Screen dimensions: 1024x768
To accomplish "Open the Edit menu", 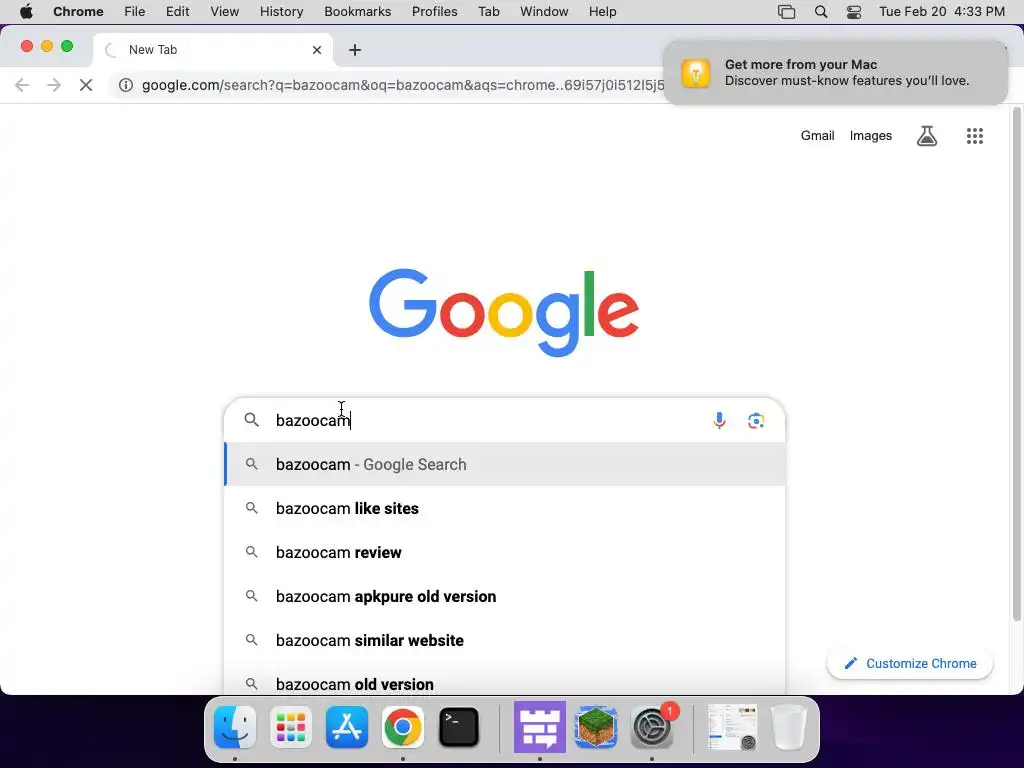I will (x=178, y=12).
